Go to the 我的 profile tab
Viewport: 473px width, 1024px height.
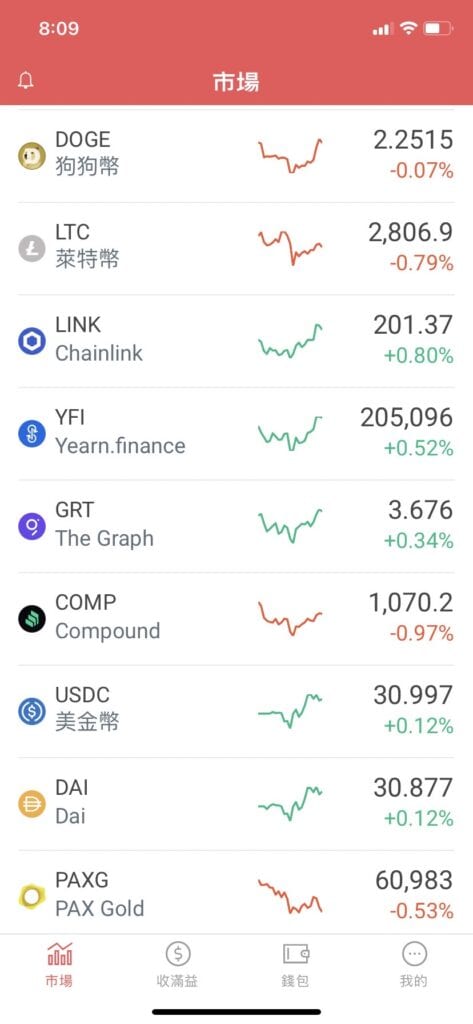click(414, 965)
